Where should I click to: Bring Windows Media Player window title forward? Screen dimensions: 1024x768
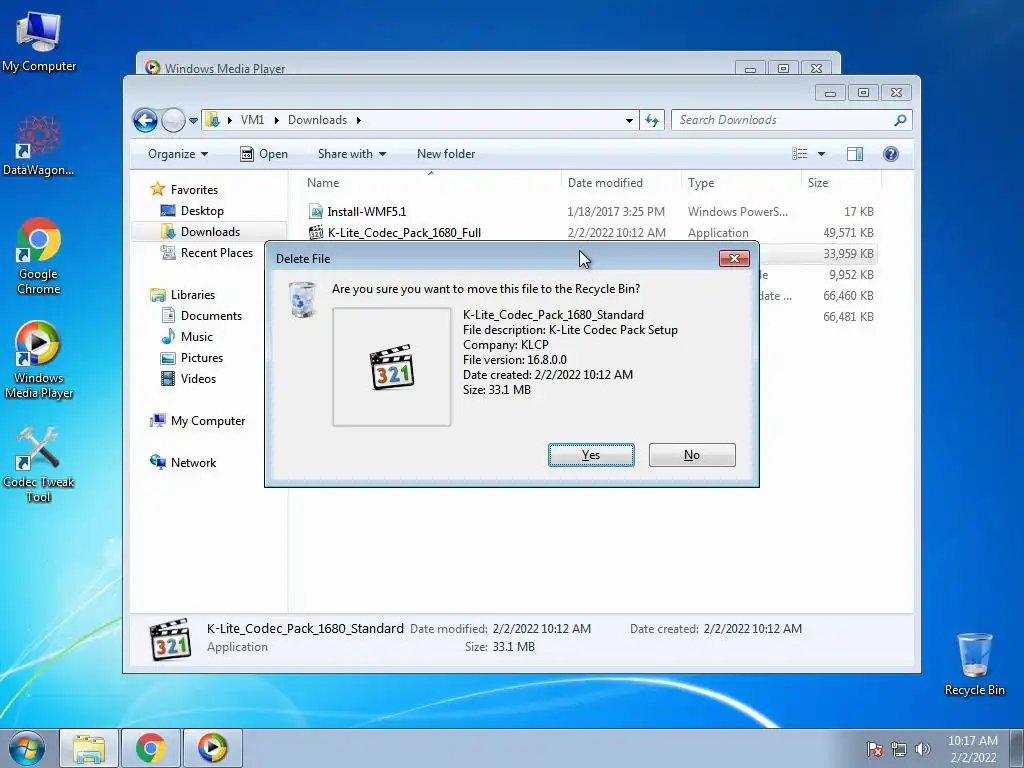pos(225,68)
